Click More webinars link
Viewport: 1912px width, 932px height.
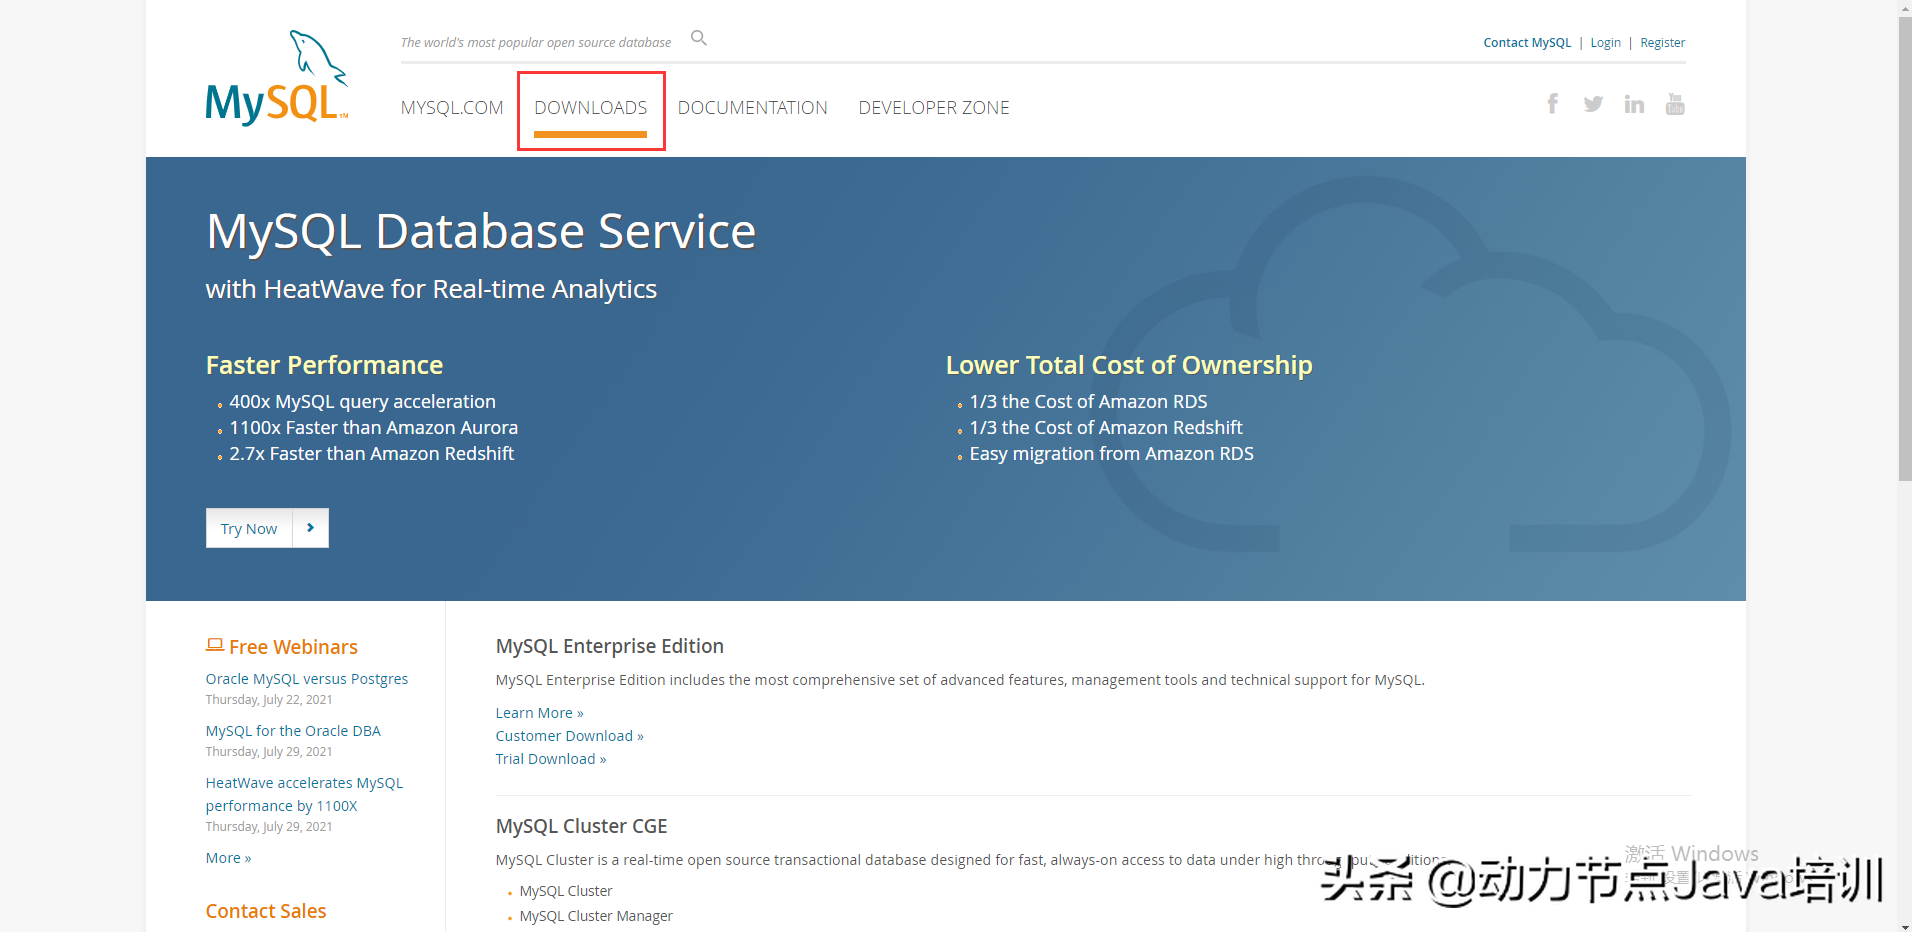click(x=228, y=858)
